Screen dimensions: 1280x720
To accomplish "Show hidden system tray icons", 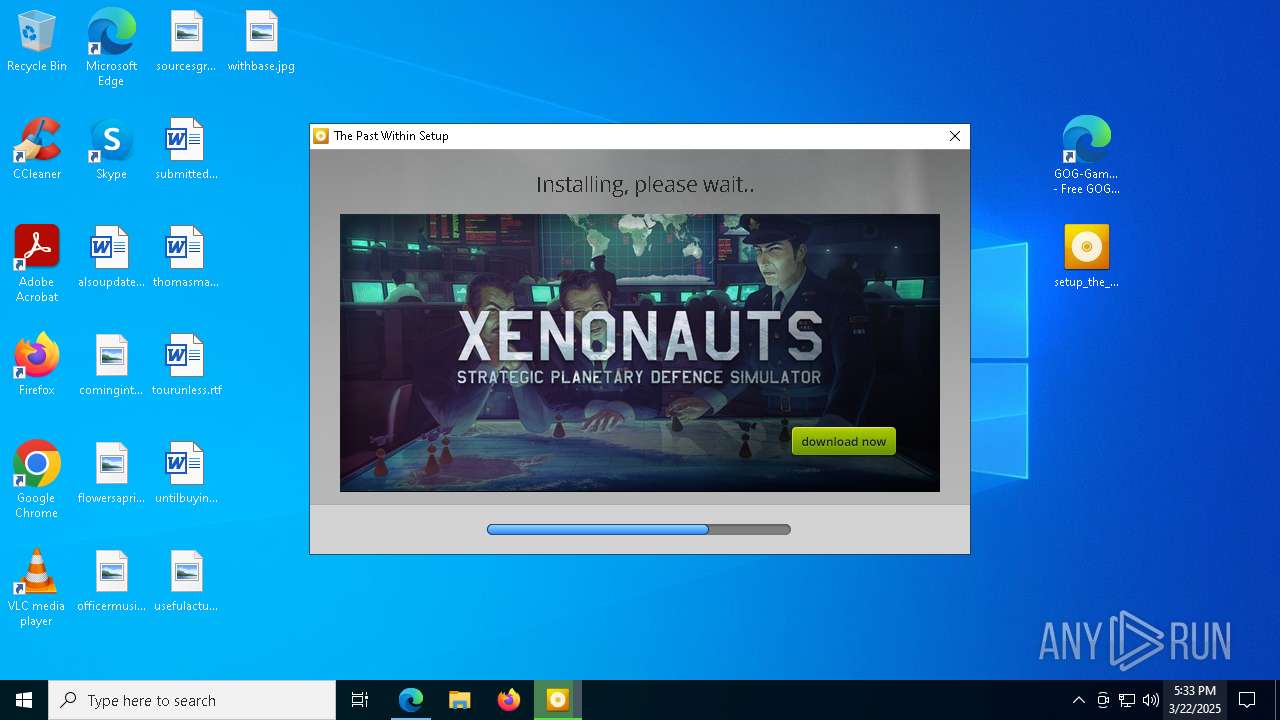I will [x=1078, y=700].
